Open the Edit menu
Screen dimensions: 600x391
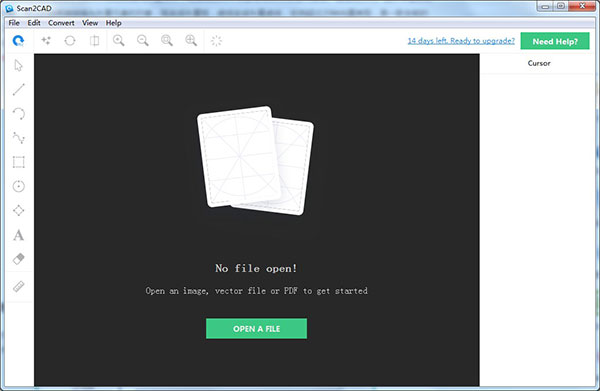tap(34, 23)
